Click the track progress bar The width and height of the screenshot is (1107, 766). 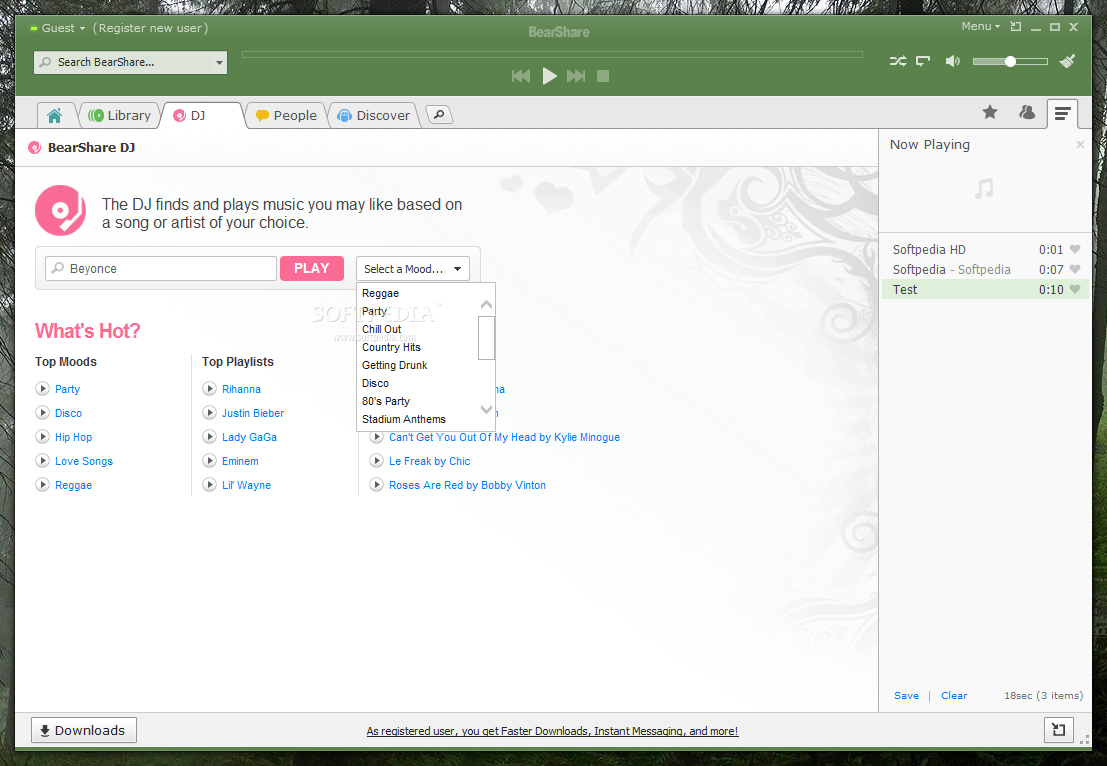(552, 54)
